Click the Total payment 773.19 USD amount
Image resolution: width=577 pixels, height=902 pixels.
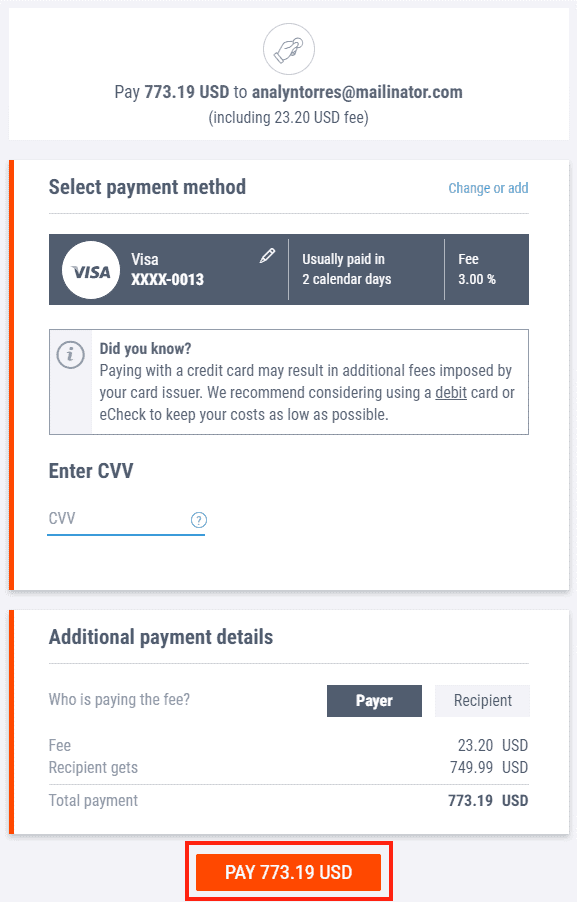click(x=488, y=801)
